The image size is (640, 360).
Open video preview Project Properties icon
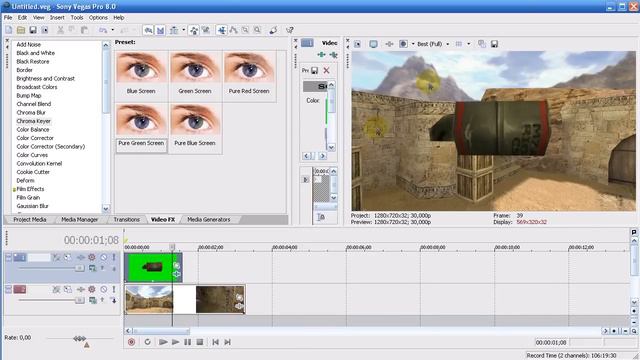[358, 44]
